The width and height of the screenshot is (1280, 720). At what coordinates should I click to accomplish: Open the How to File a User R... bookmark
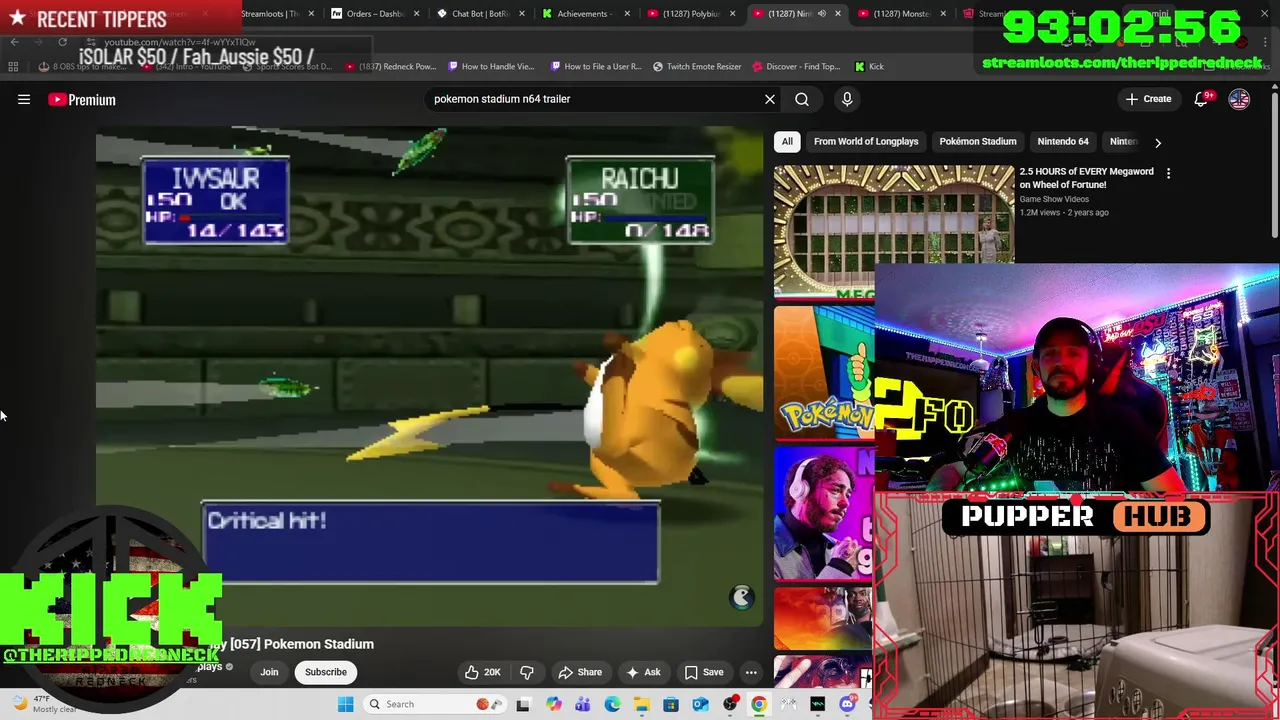[596, 66]
